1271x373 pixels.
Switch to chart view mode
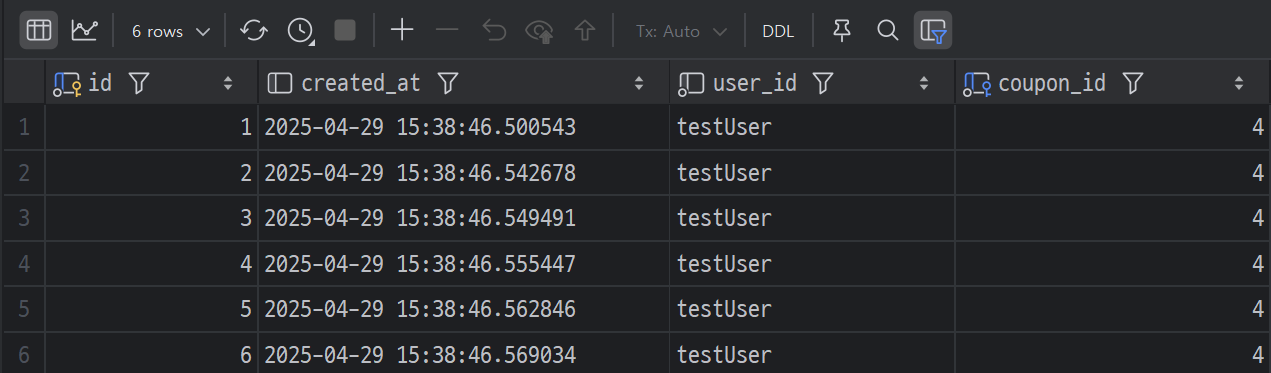pos(84,31)
